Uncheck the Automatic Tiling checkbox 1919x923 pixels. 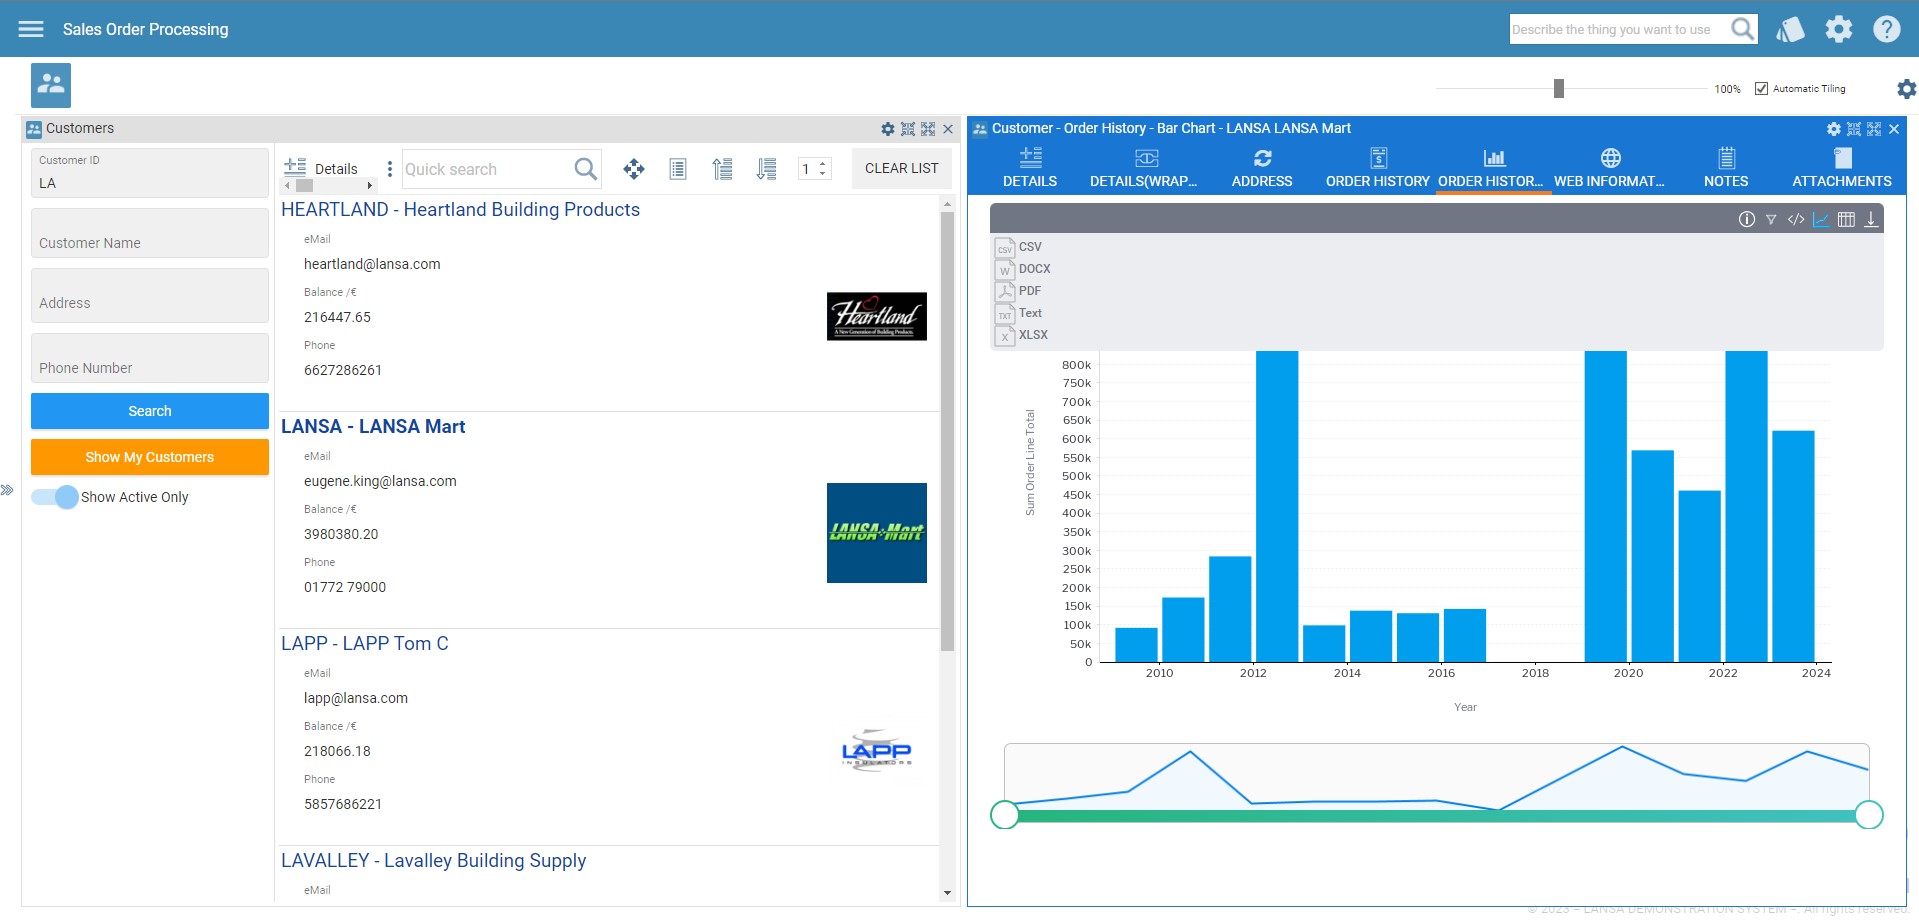[x=1761, y=88]
